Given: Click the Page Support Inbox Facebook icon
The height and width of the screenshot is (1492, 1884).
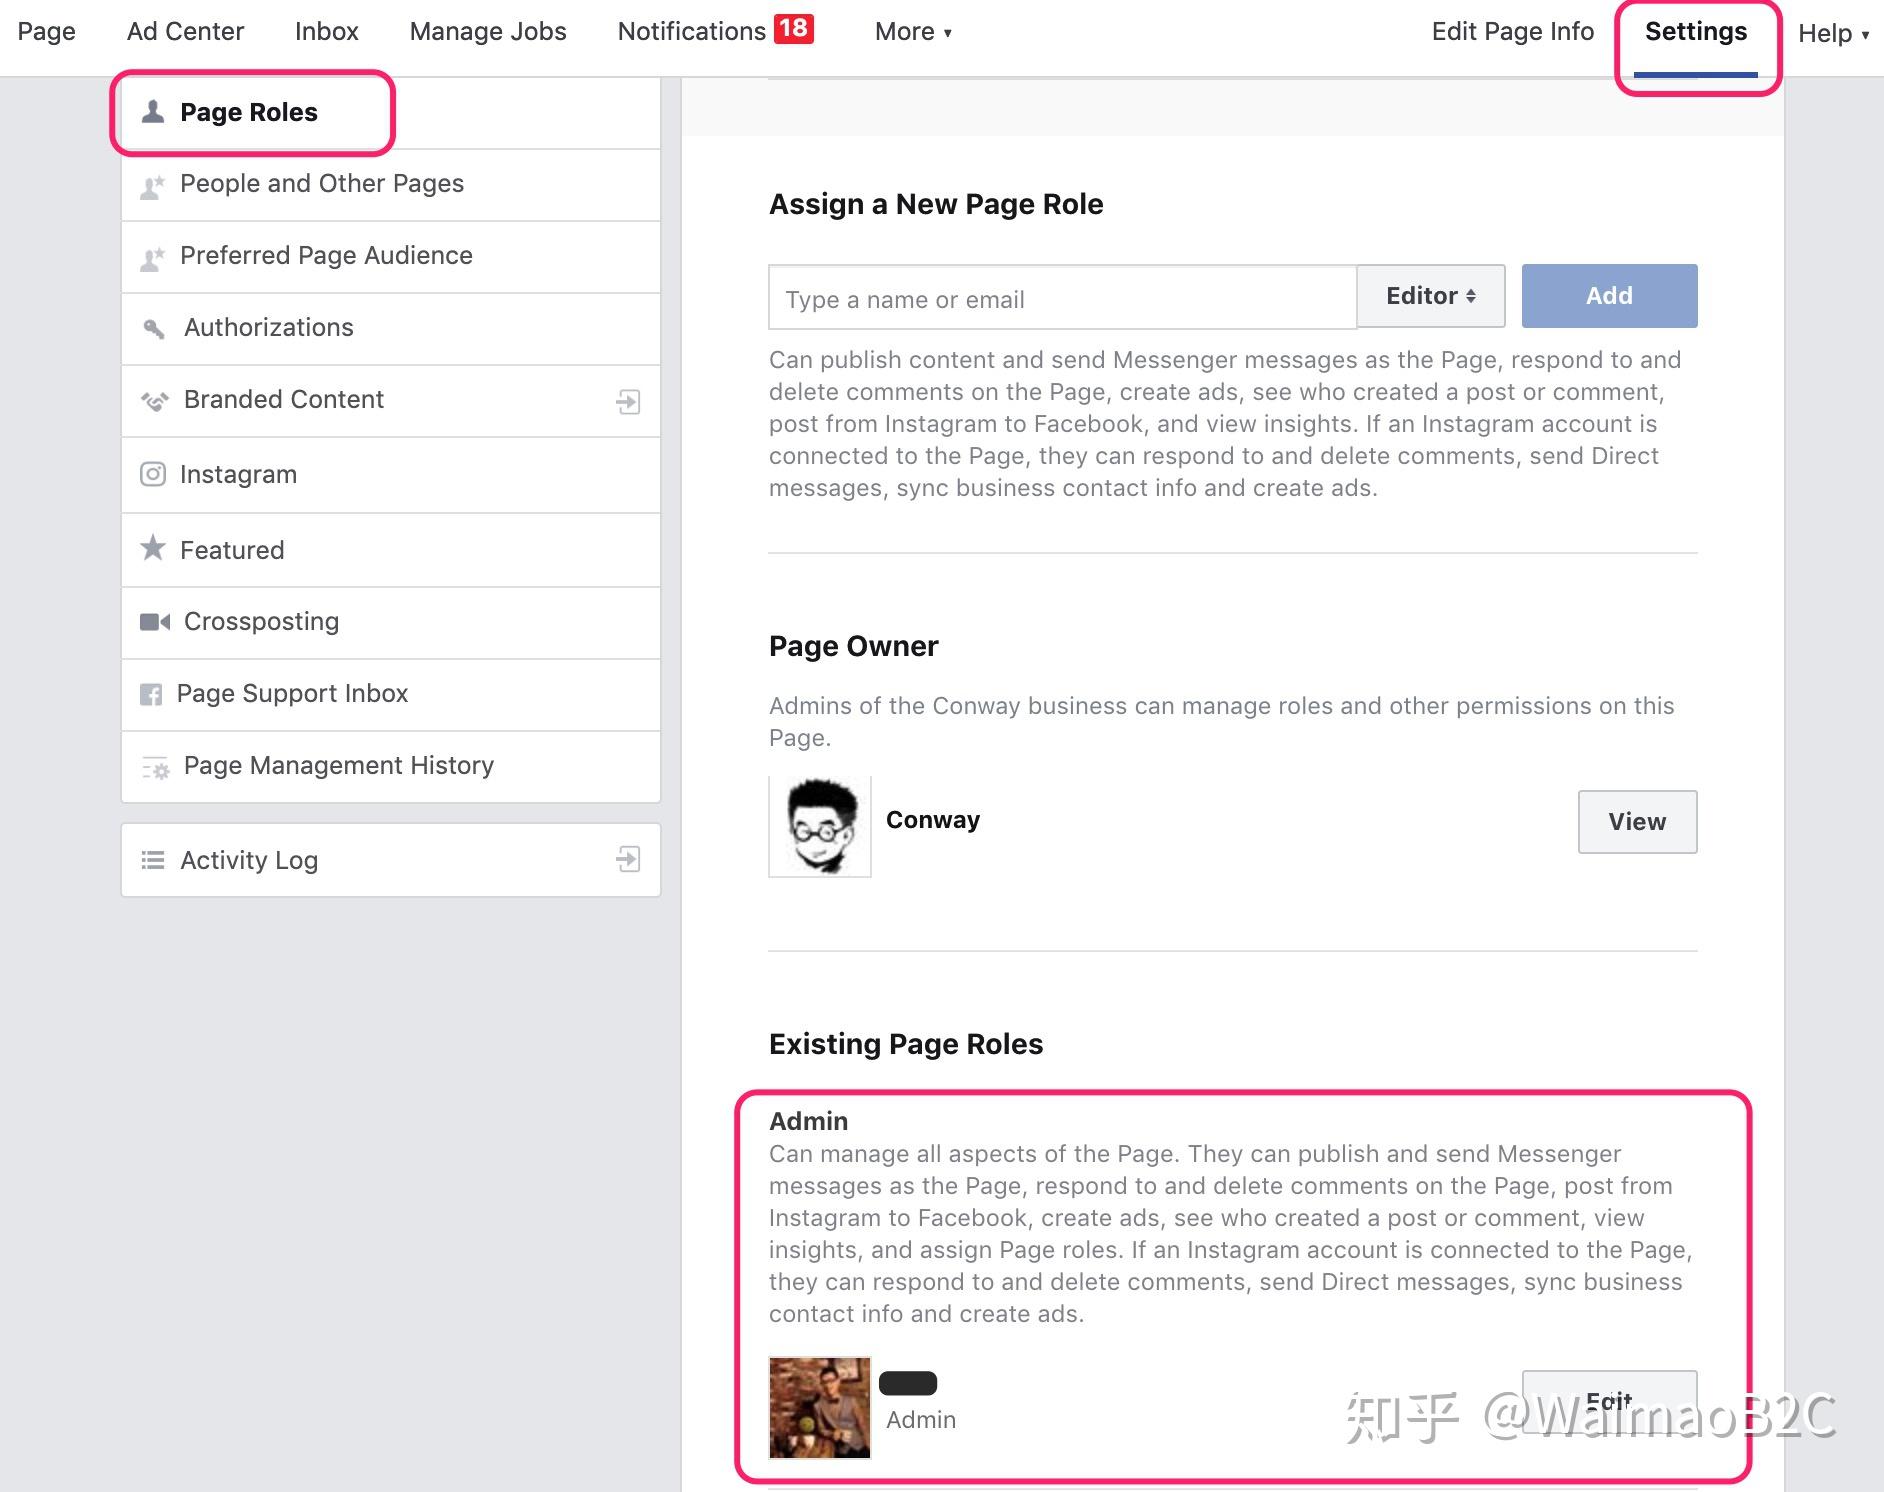Looking at the screenshot, I should (151, 694).
